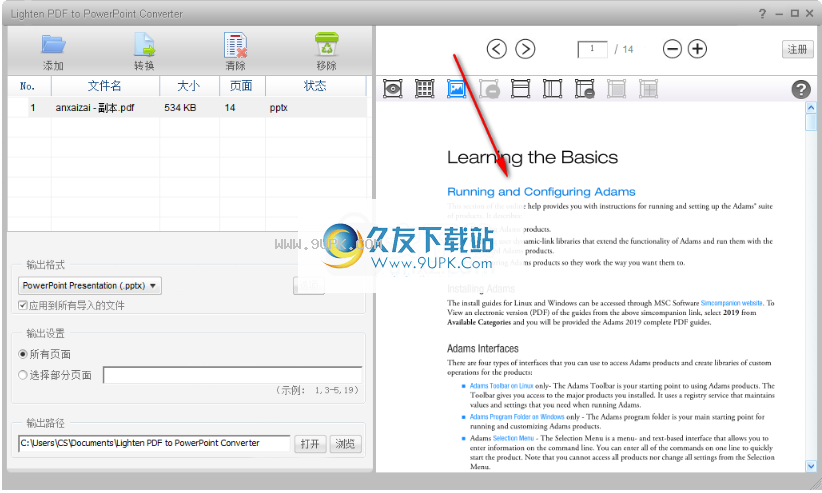The width and height of the screenshot is (822, 493).
Task: Select the highlighted image mode icon
Action: [457, 89]
